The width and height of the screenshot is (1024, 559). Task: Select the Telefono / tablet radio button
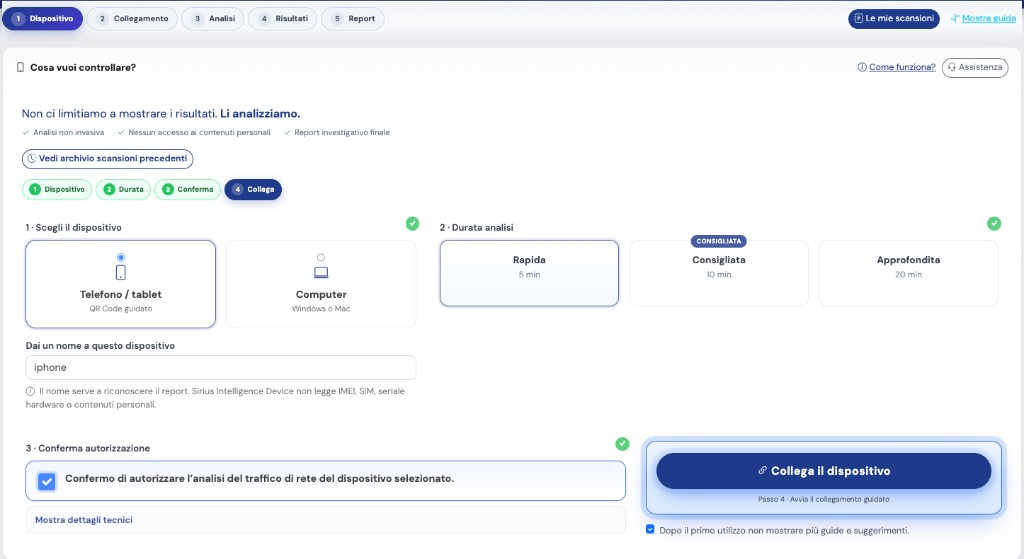point(121,257)
